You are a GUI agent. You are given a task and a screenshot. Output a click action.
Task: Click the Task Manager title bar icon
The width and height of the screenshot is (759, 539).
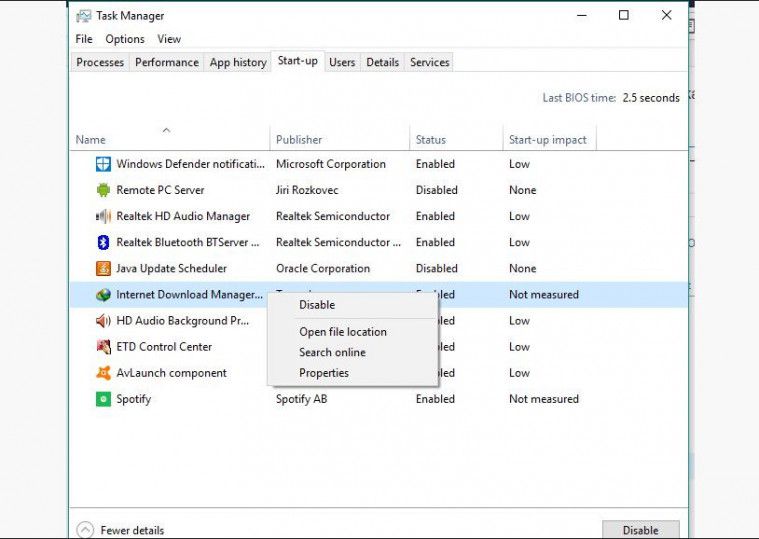tap(83, 16)
